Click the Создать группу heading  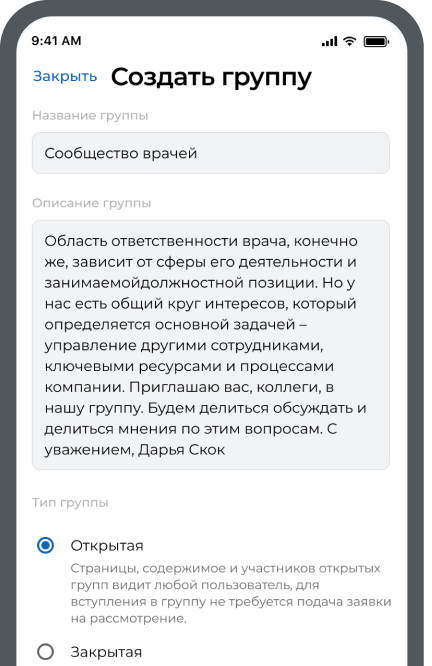tap(211, 77)
